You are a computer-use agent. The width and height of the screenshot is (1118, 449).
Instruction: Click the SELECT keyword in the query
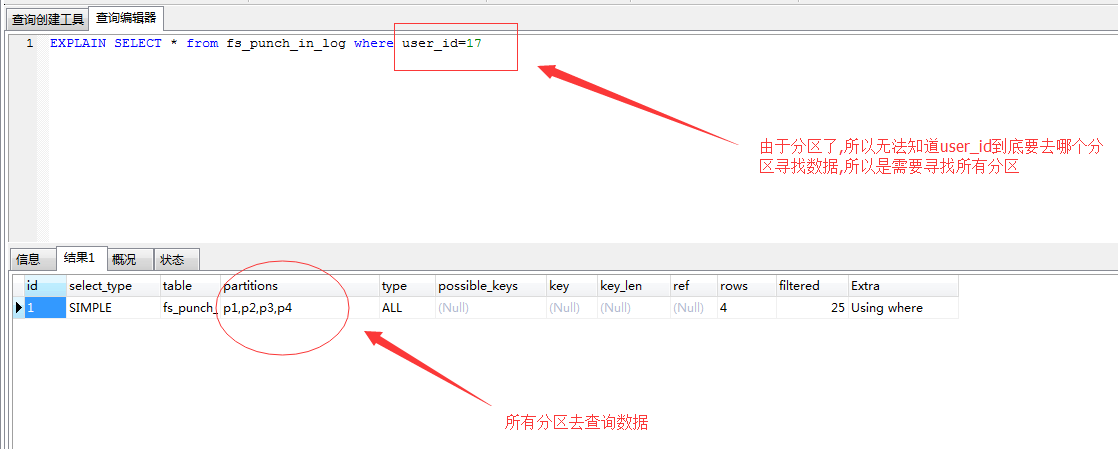pos(138,43)
